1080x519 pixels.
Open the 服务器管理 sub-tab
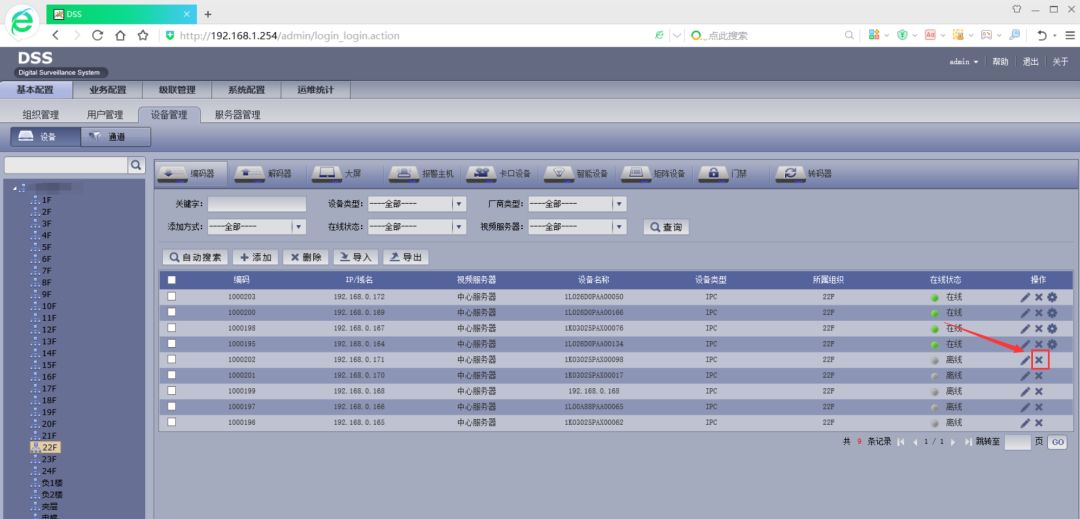(x=238, y=115)
